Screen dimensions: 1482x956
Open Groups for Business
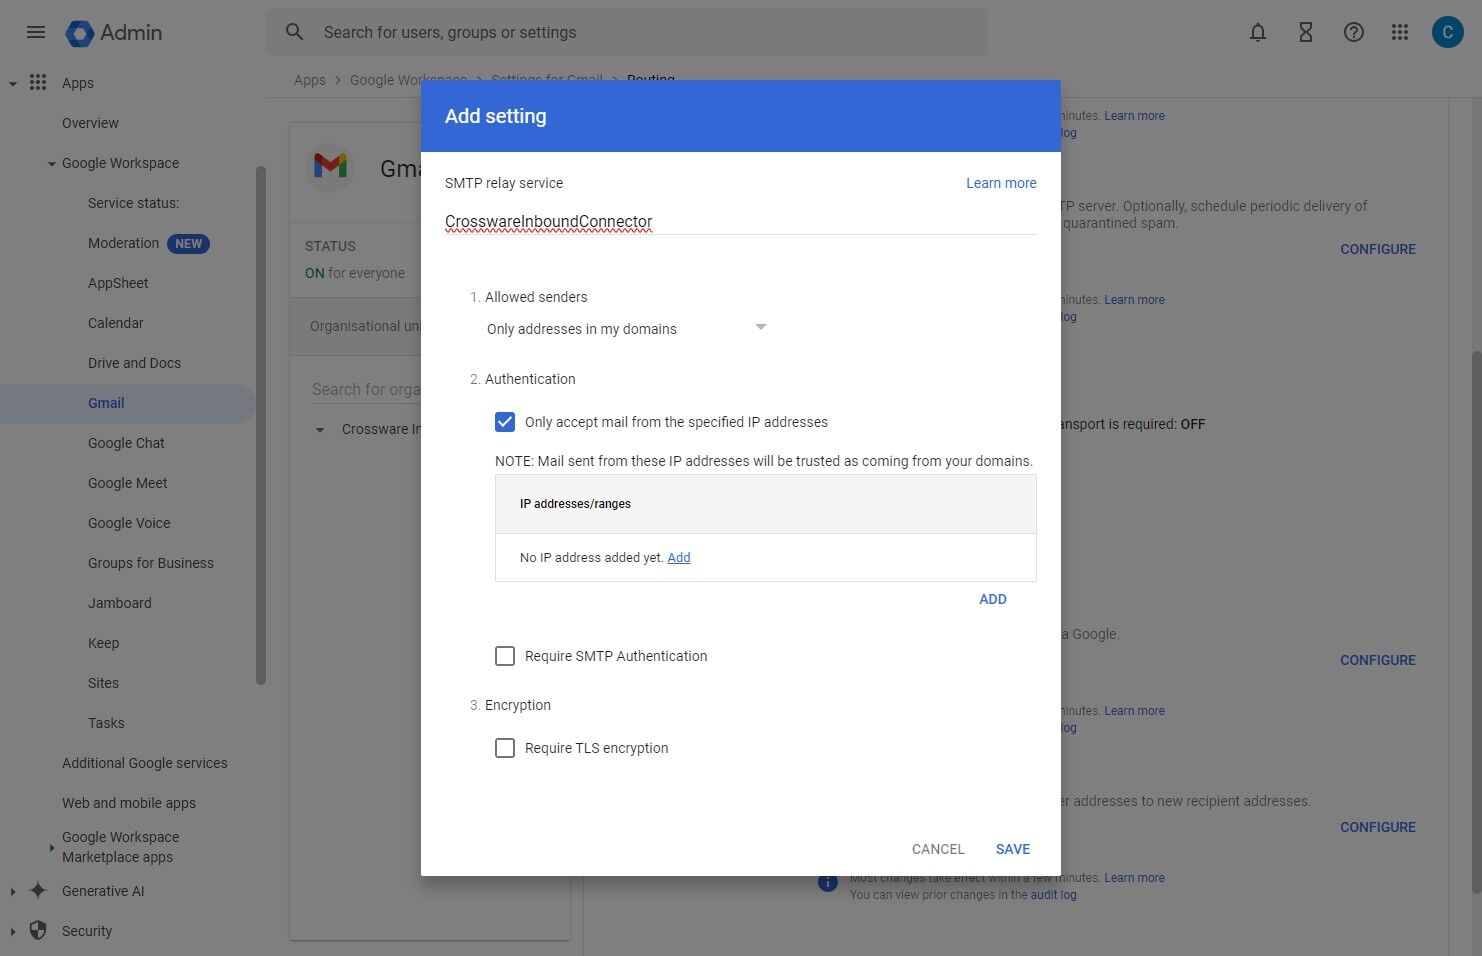click(x=151, y=563)
